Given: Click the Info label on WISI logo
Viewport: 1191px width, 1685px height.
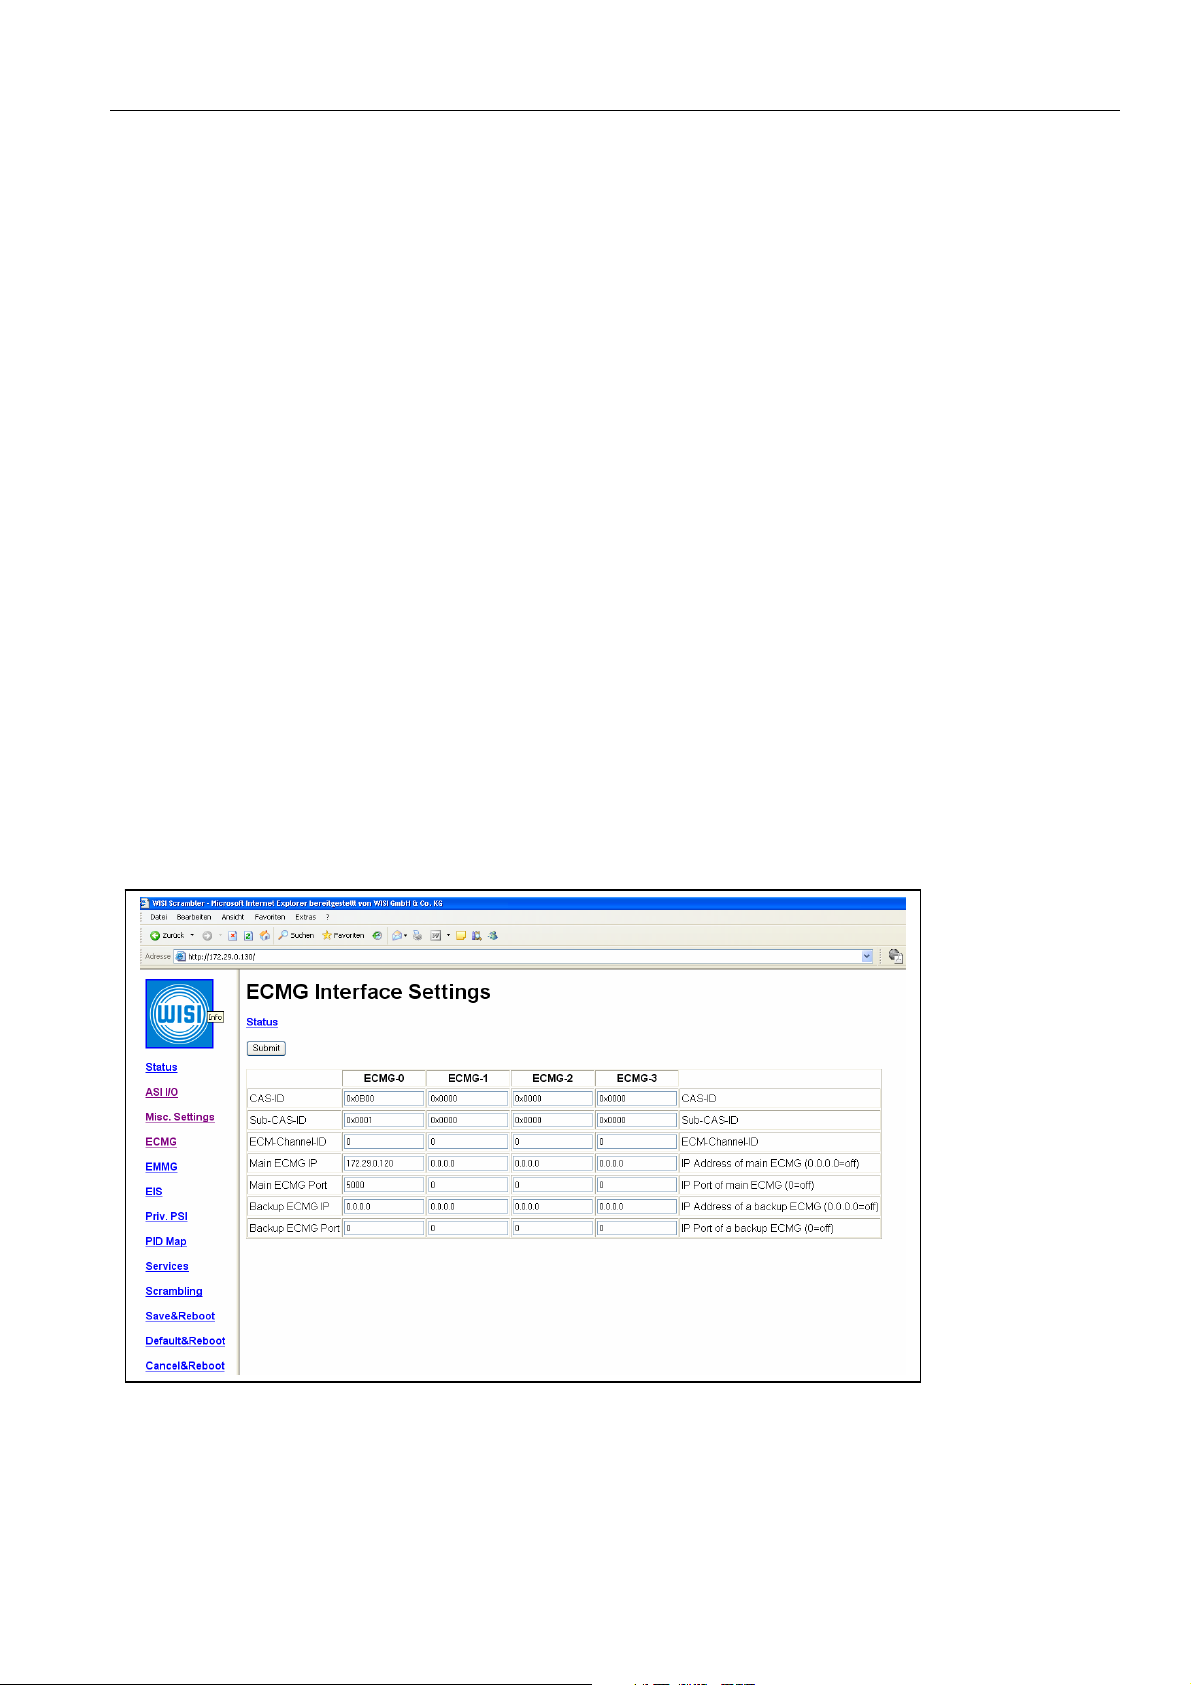Looking at the screenshot, I should pos(215,1017).
